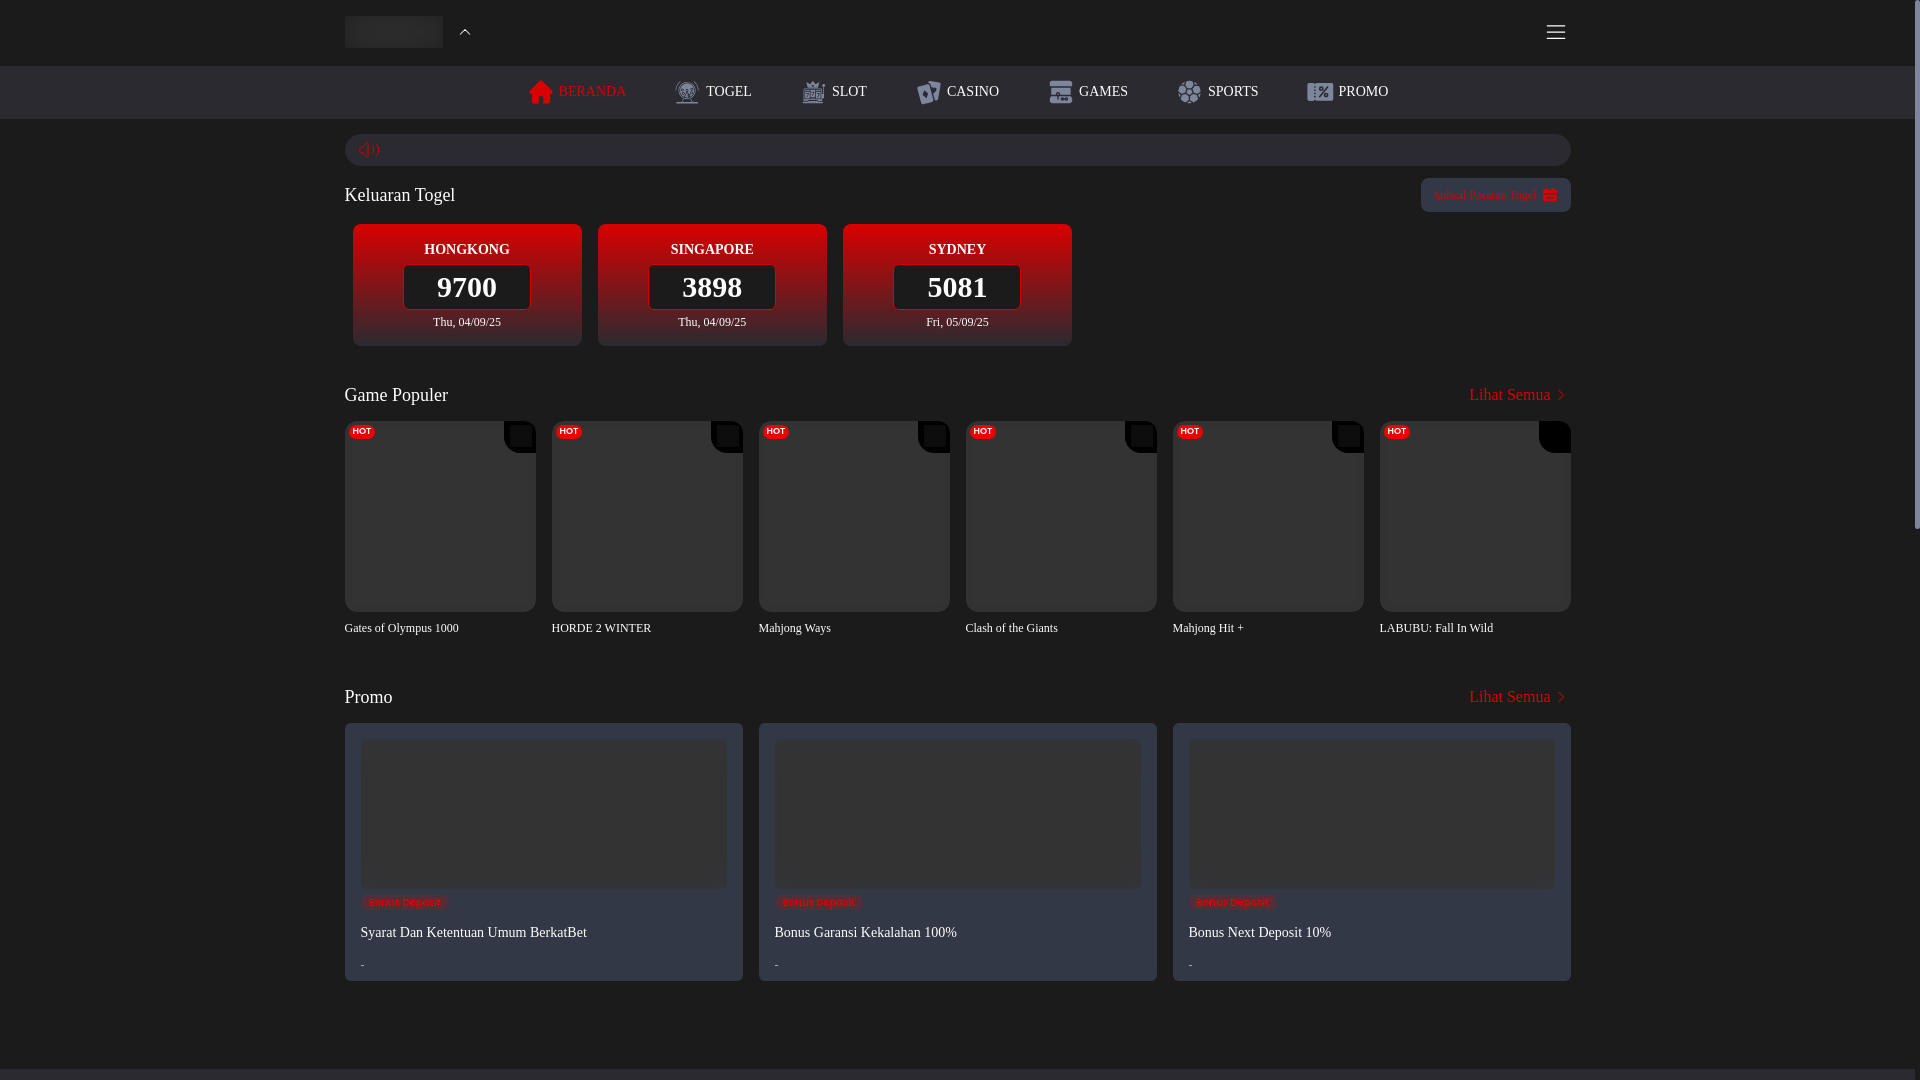Image resolution: width=1920 pixels, height=1080 pixels.
Task: Open the SLOT menu item
Action: [x=834, y=92]
